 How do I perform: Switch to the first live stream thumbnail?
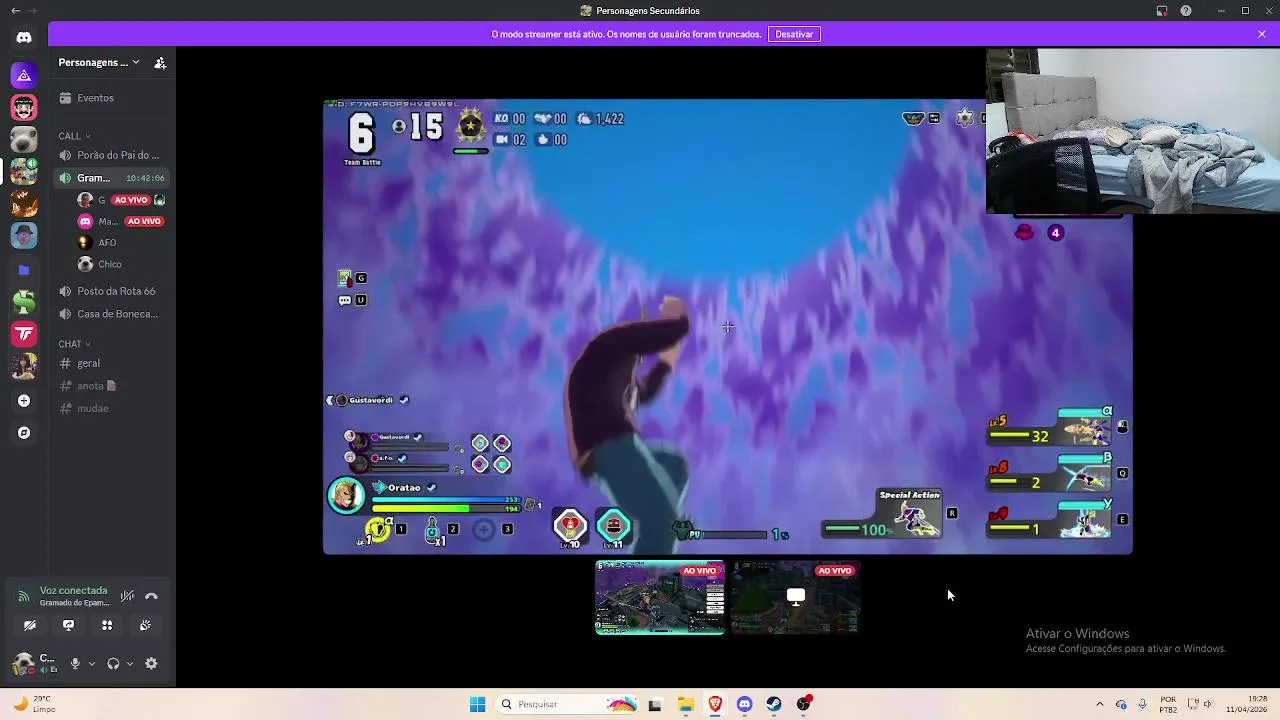point(660,597)
